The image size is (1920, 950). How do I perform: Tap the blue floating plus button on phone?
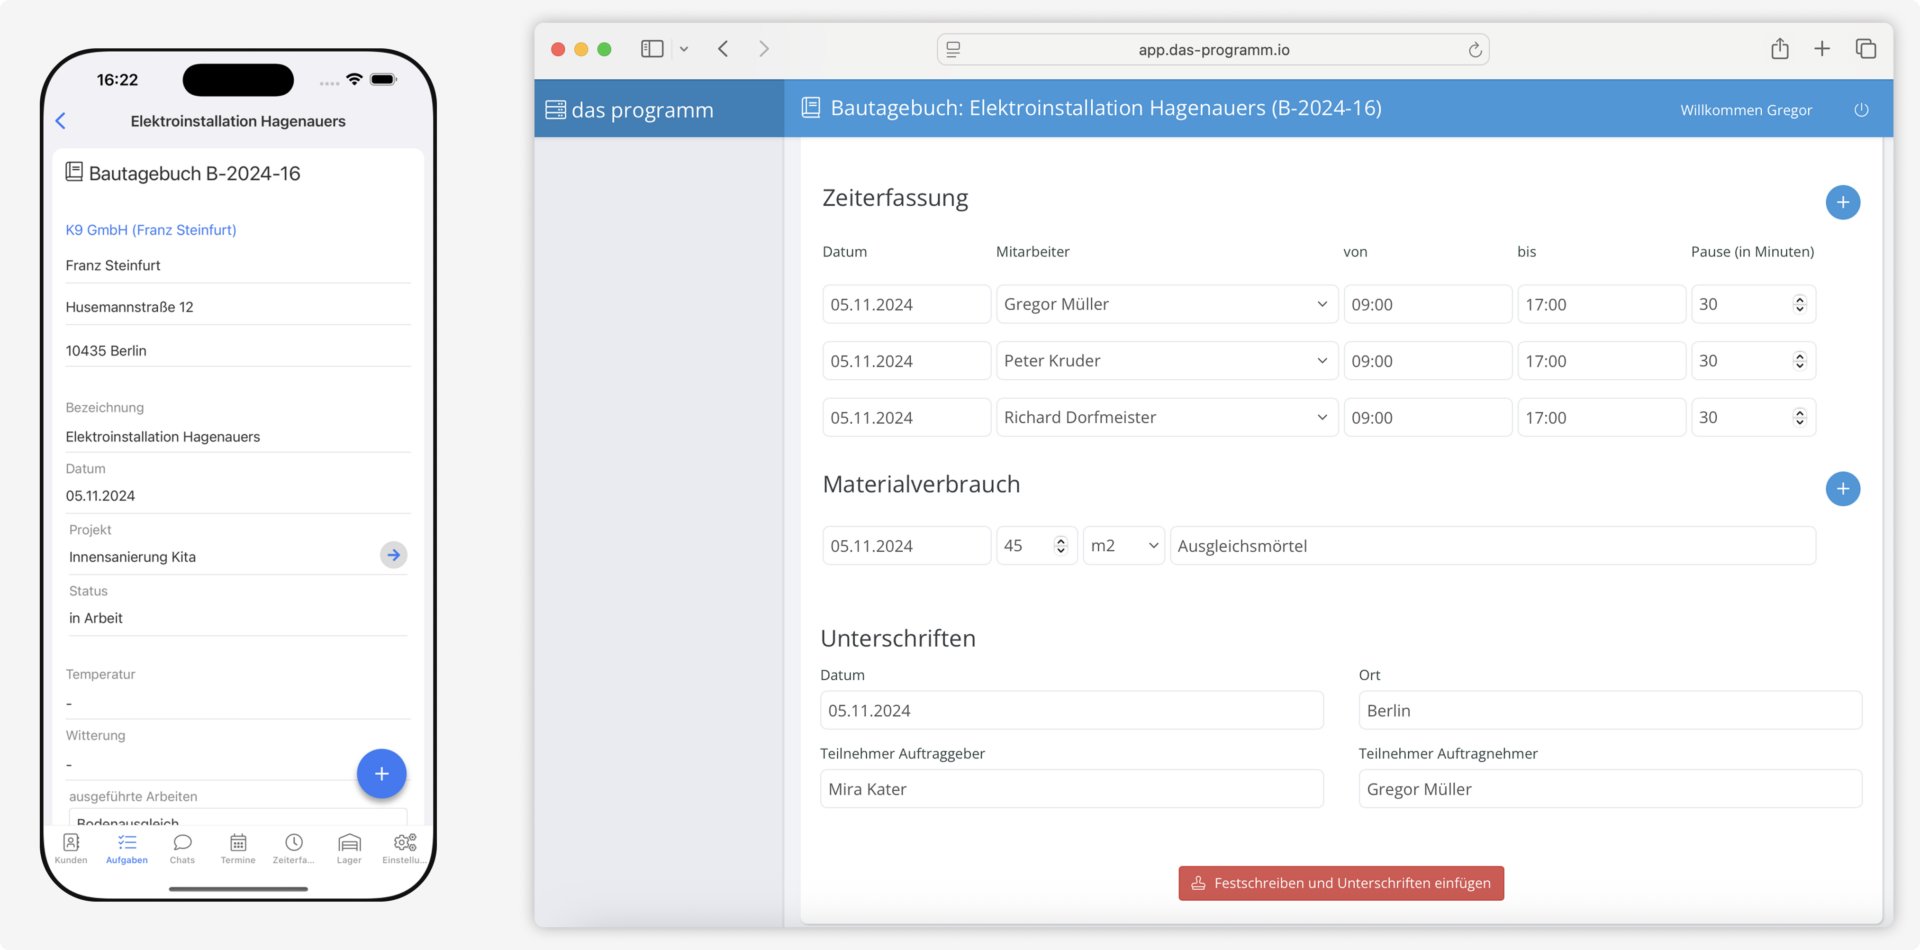tap(381, 773)
